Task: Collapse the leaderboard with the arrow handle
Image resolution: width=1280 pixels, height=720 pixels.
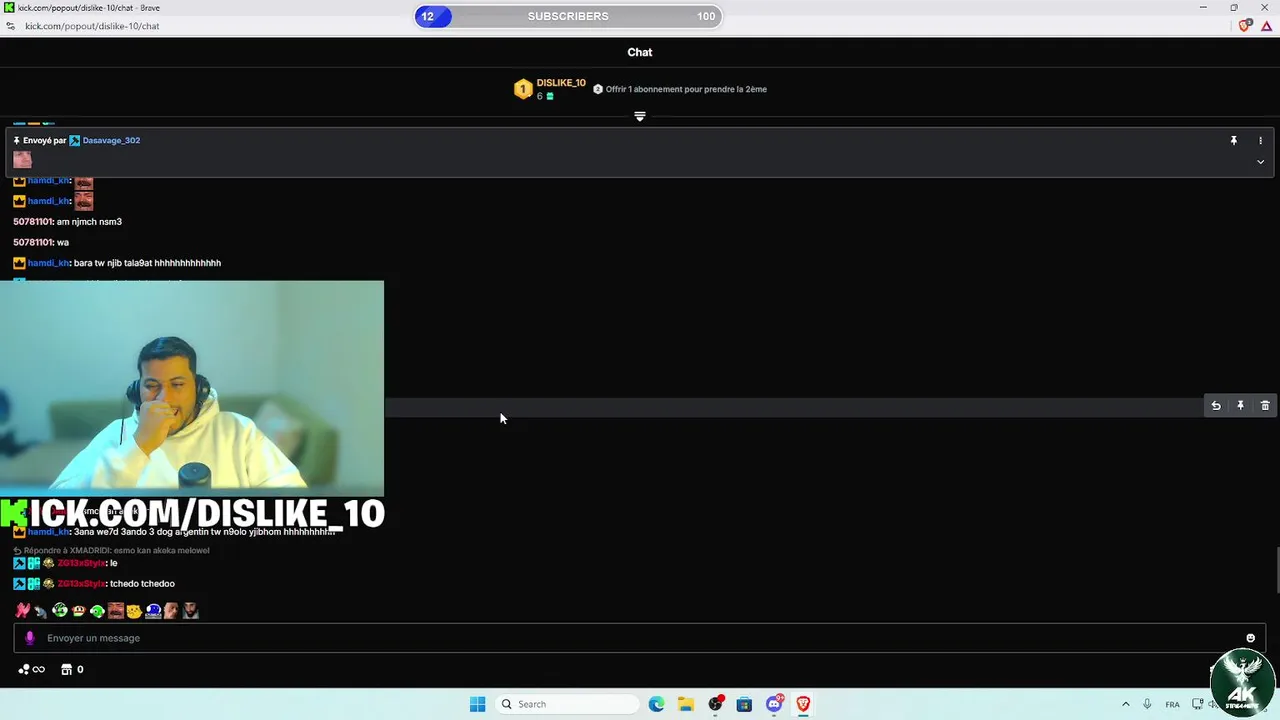Action: point(640,117)
